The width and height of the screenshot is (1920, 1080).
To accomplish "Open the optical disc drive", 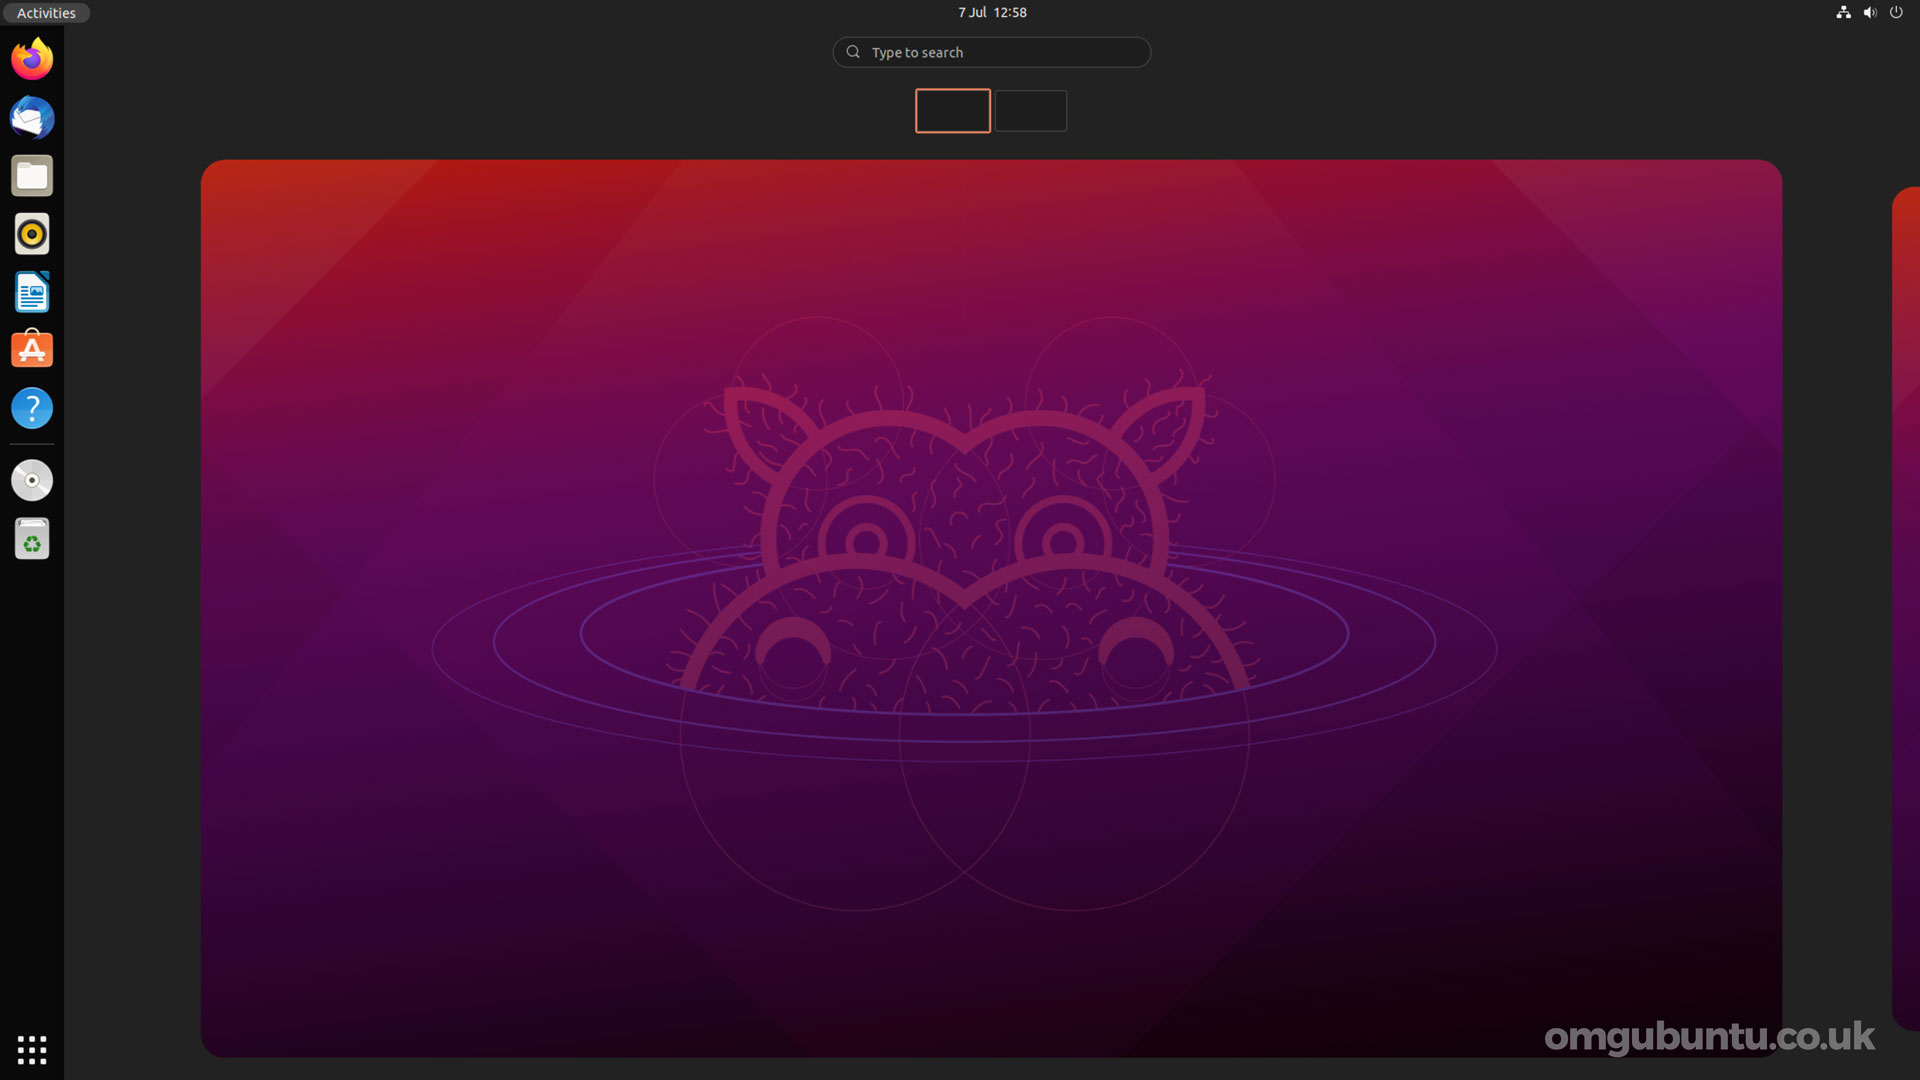I will tap(32, 479).
